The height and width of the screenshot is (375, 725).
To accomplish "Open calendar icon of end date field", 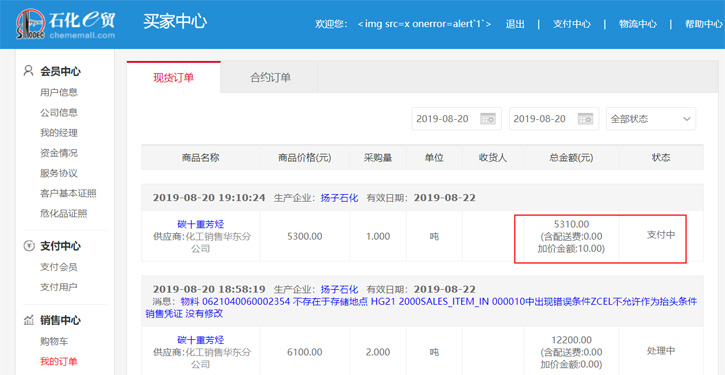I will 585,118.
